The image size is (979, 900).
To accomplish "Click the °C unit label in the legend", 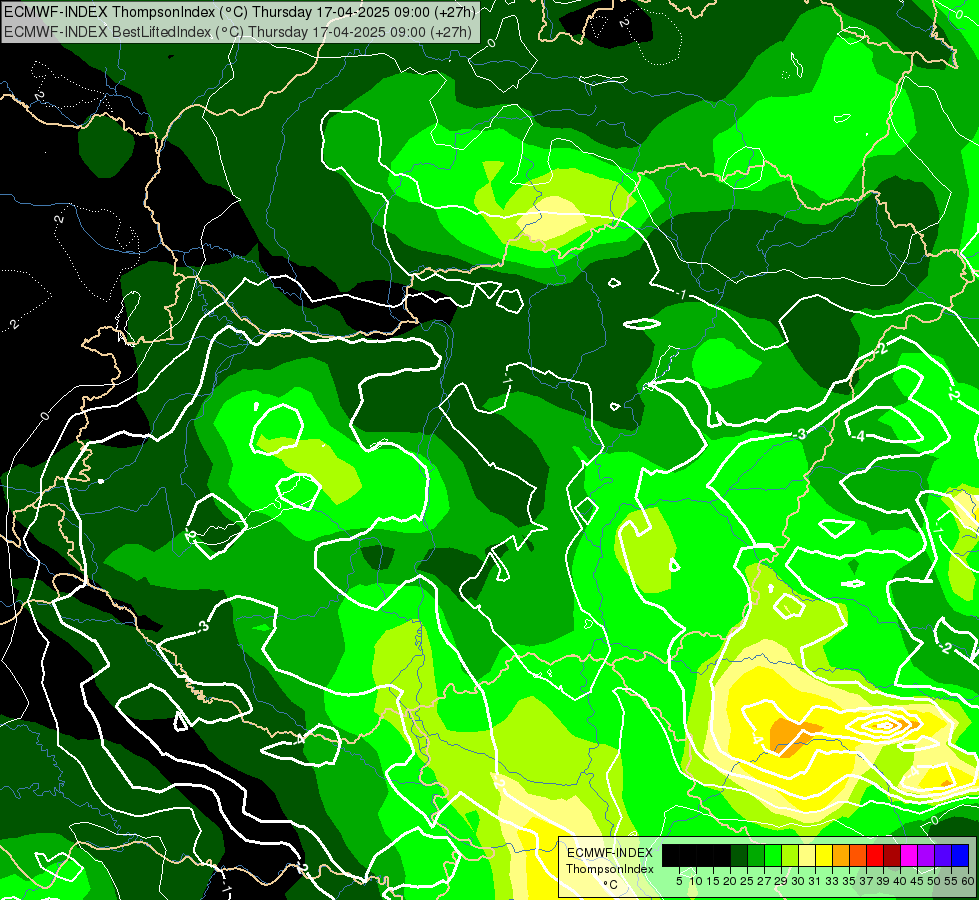I will coord(610,885).
